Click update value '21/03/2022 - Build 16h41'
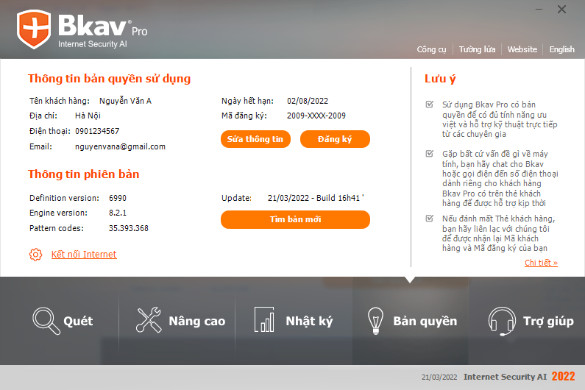585x390 pixels. pyautogui.click(x=314, y=198)
